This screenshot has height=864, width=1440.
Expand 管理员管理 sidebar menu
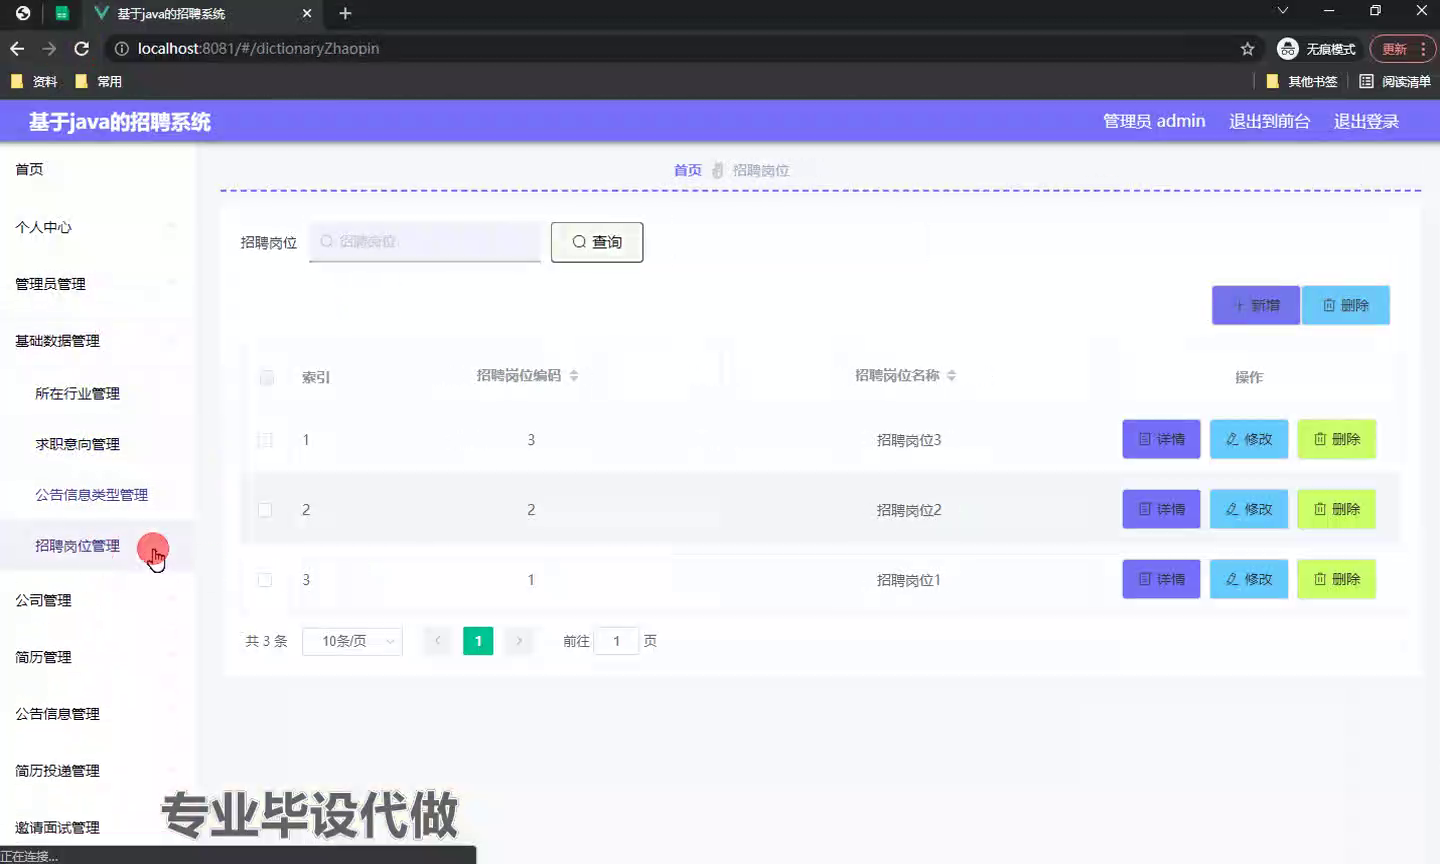[x=97, y=284]
